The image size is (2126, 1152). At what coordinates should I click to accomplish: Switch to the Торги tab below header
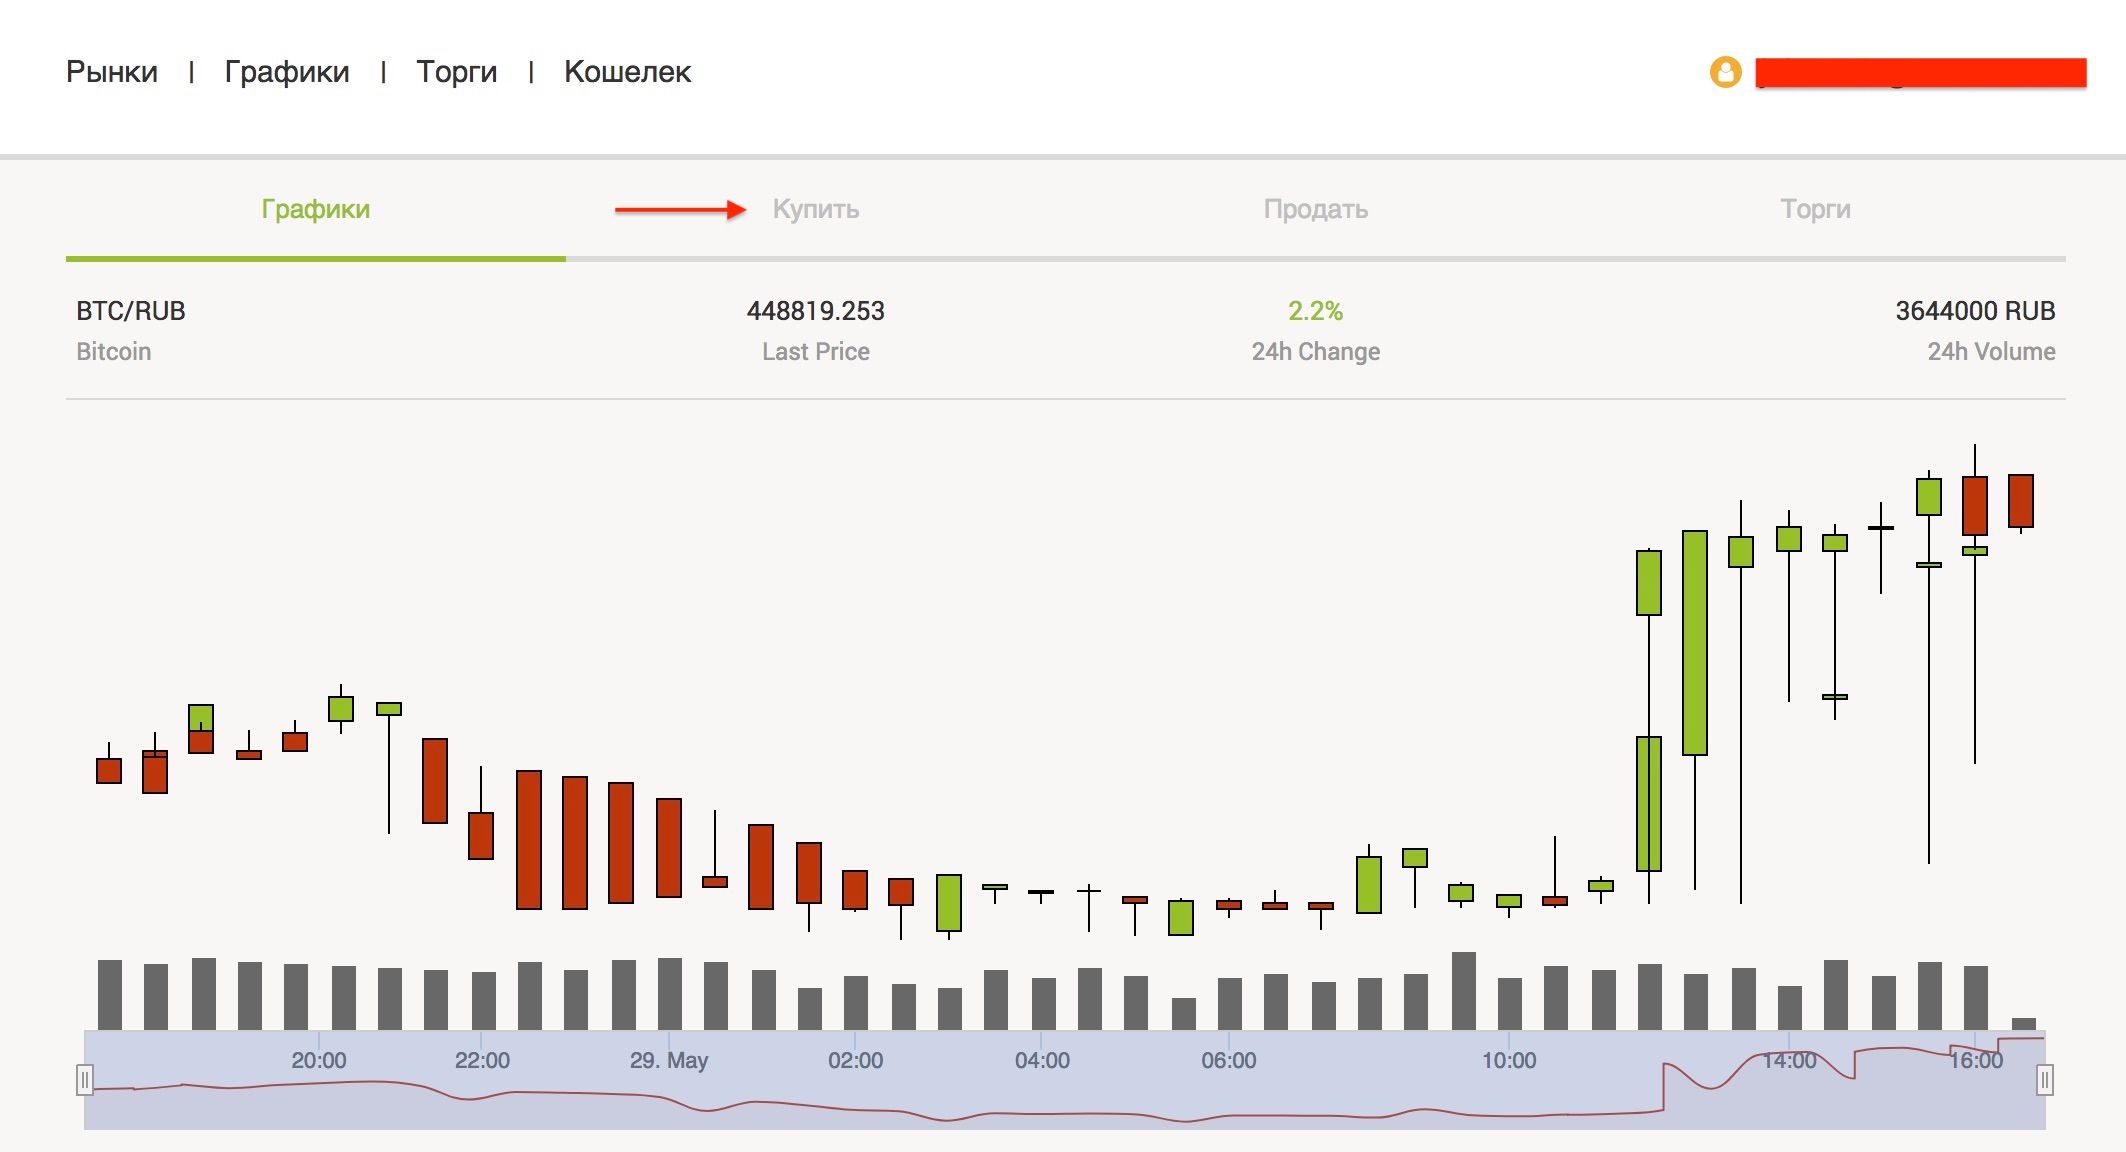coord(1815,209)
